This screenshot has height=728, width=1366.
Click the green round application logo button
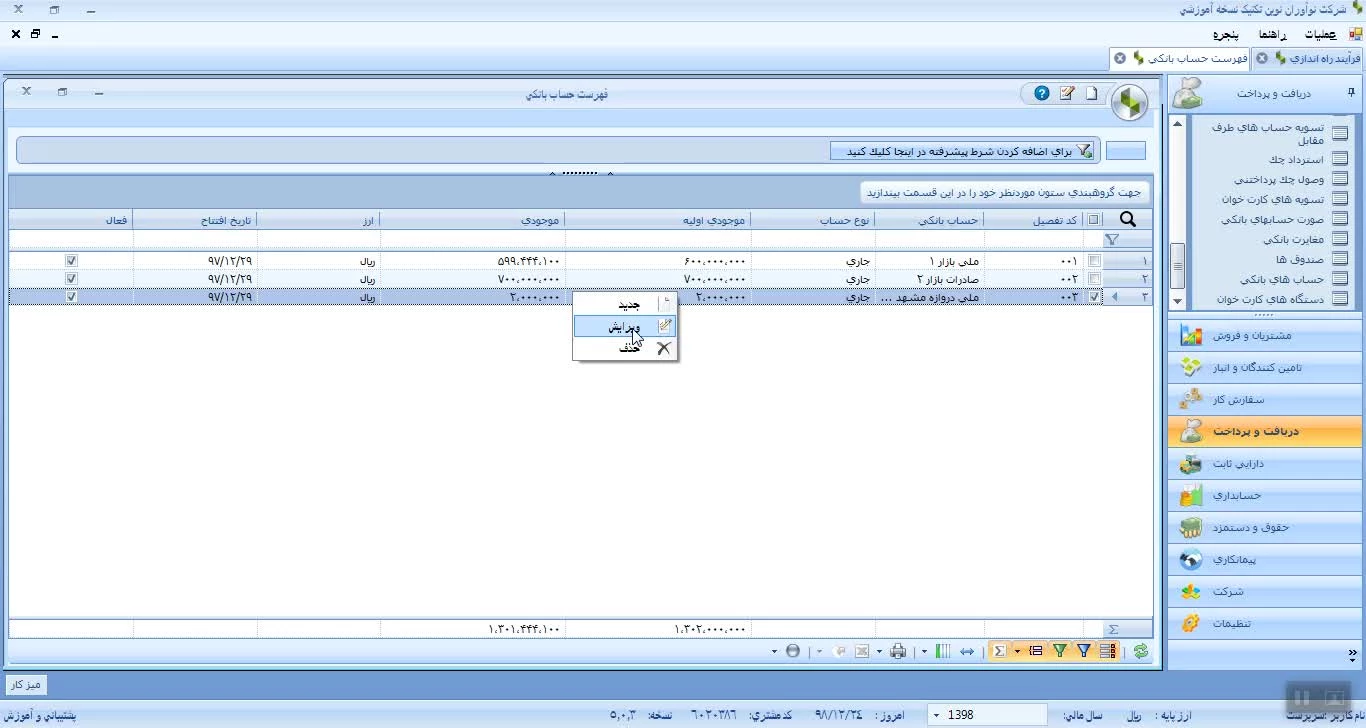(x=1130, y=102)
